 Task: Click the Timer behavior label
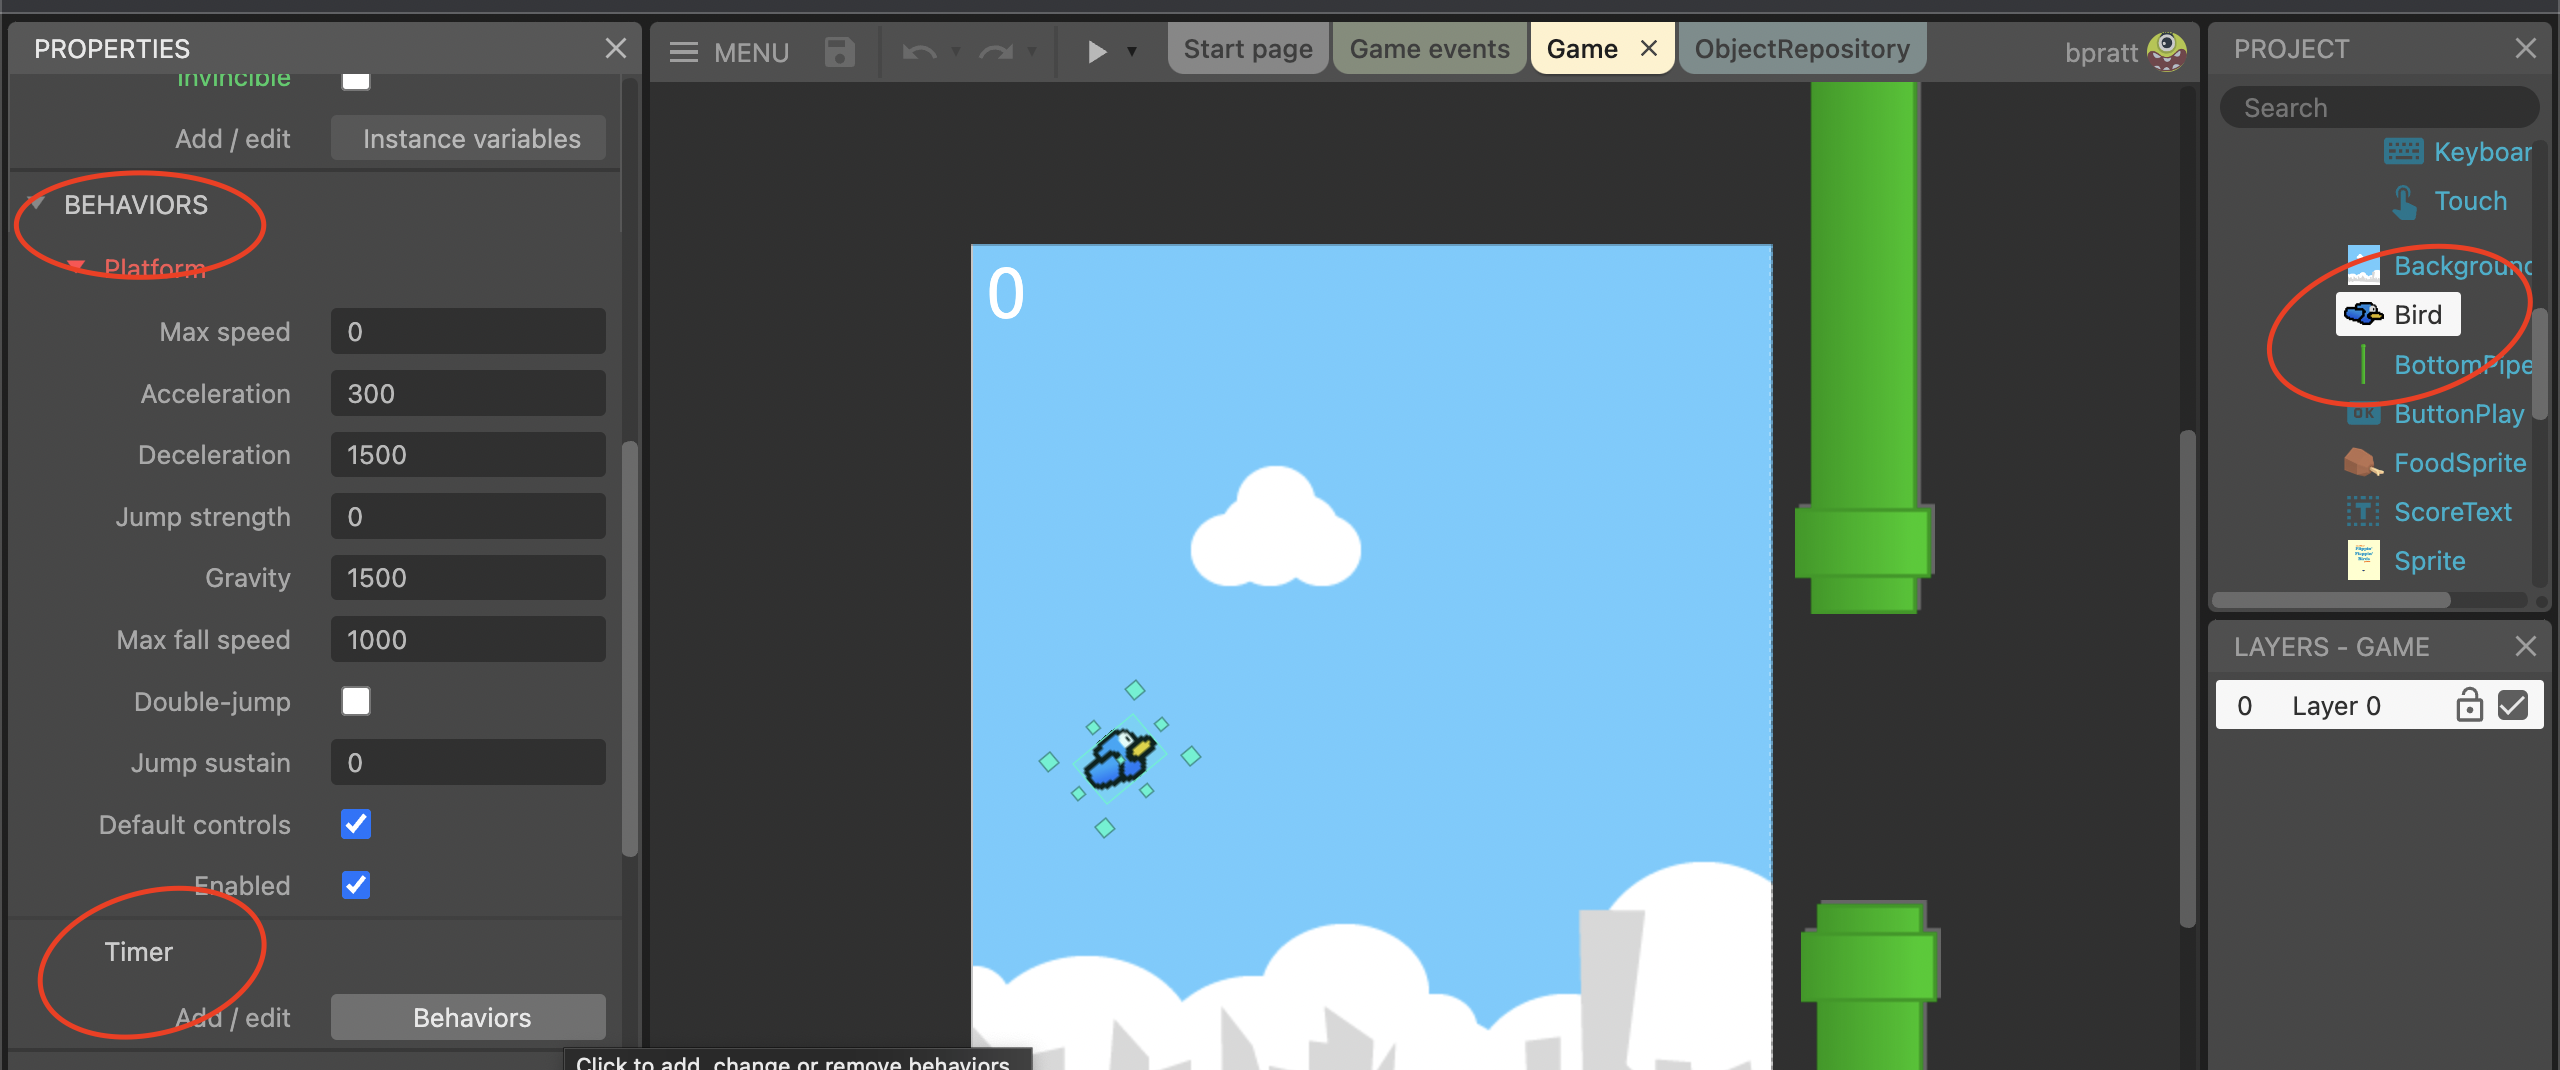(x=139, y=952)
